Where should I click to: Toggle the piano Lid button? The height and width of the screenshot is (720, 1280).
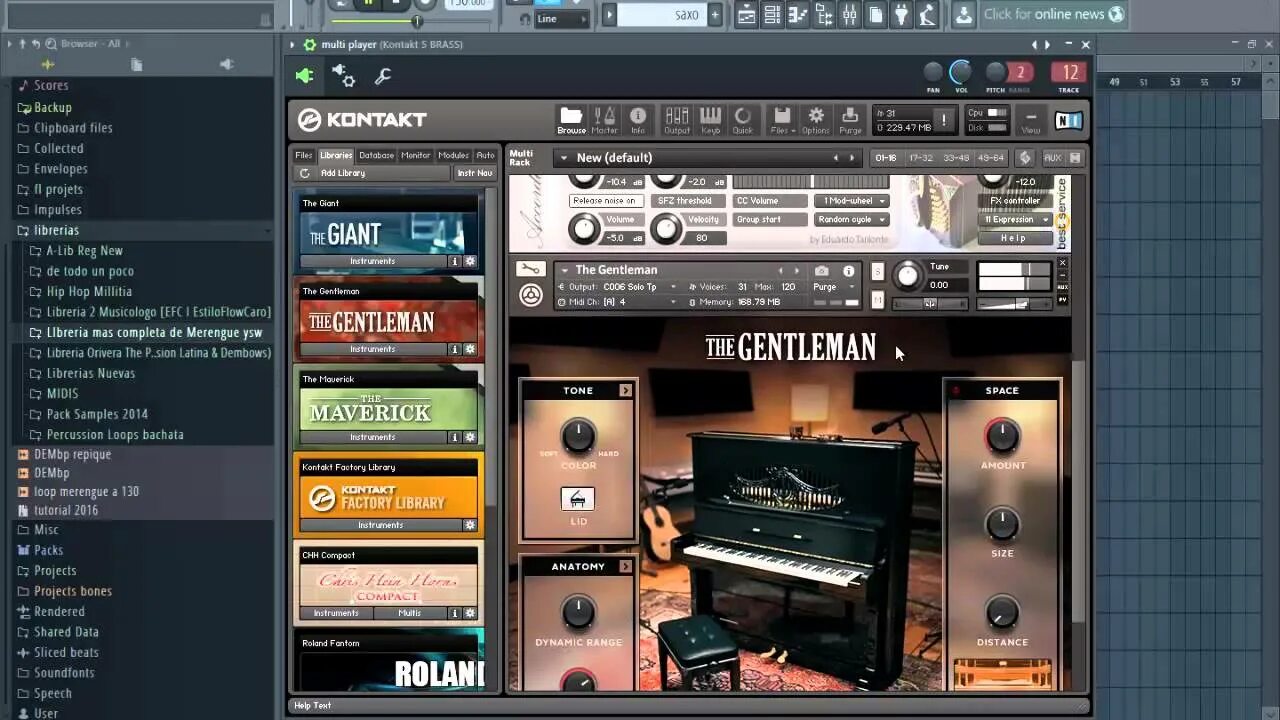tap(577, 498)
